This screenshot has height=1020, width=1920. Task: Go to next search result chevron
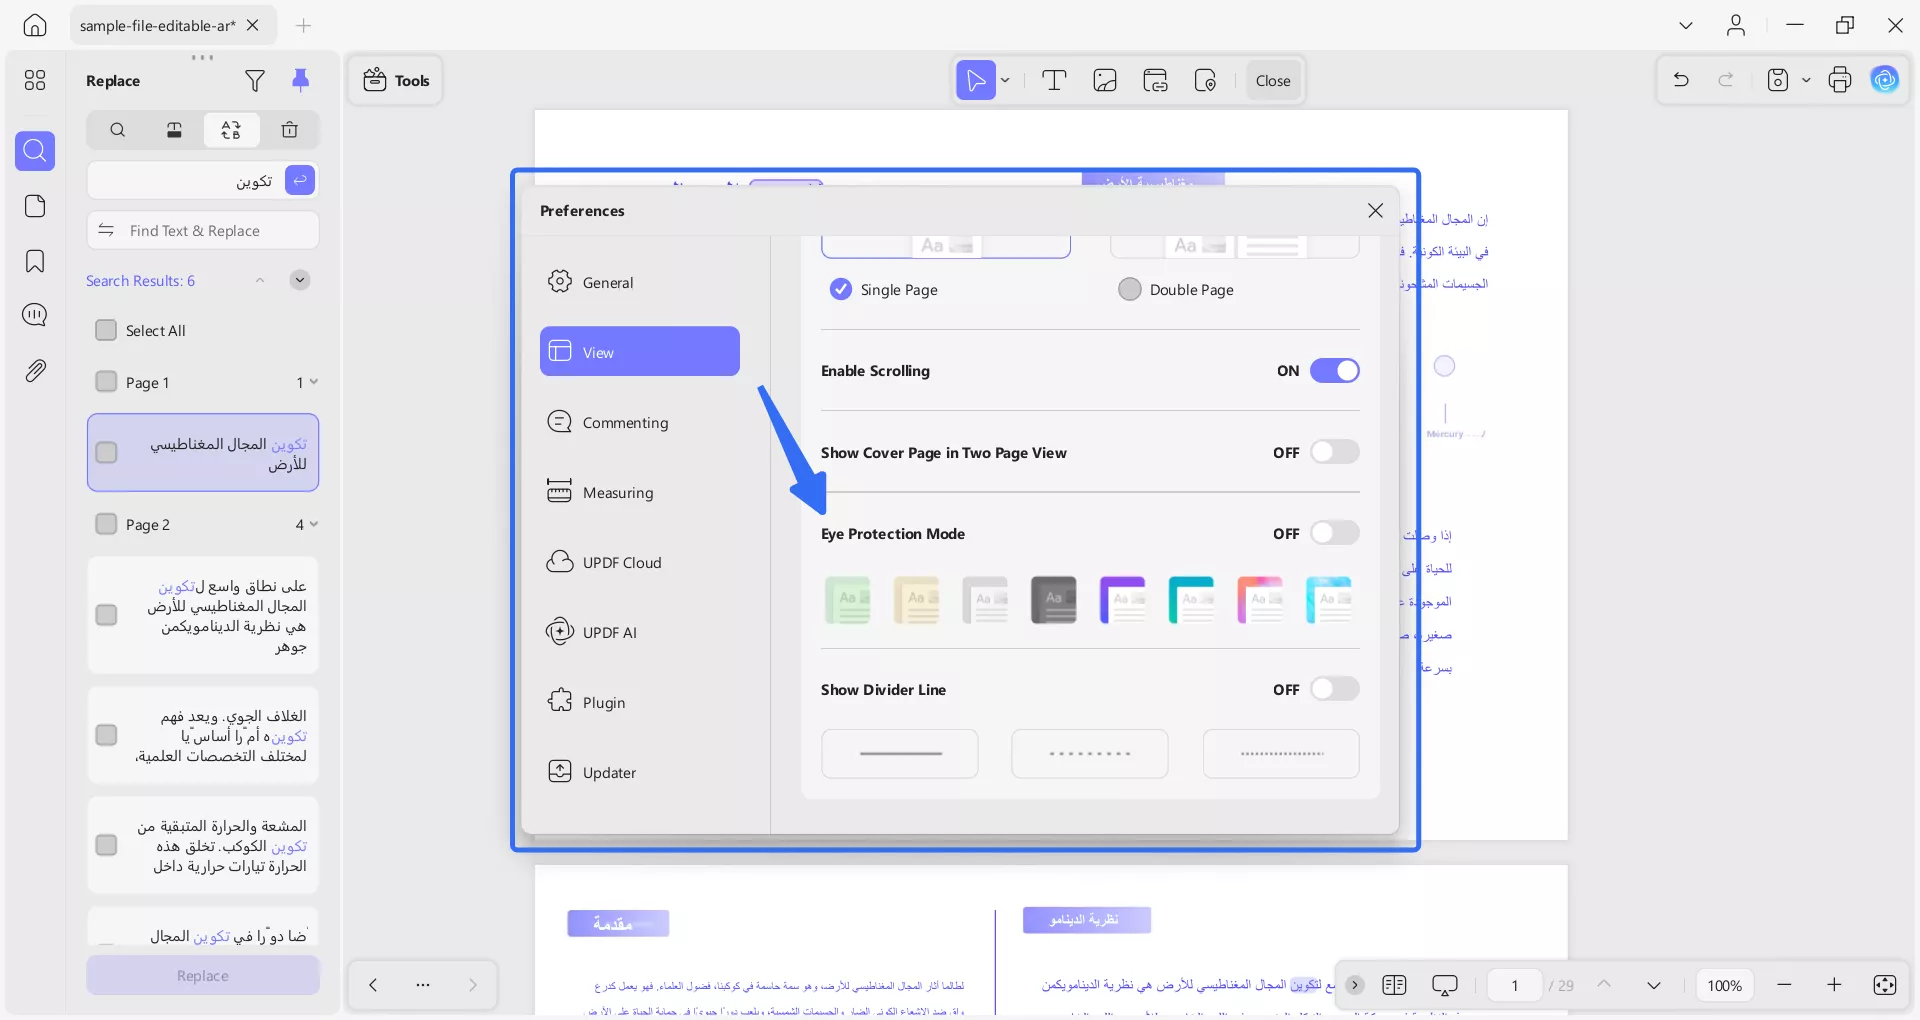click(x=300, y=281)
